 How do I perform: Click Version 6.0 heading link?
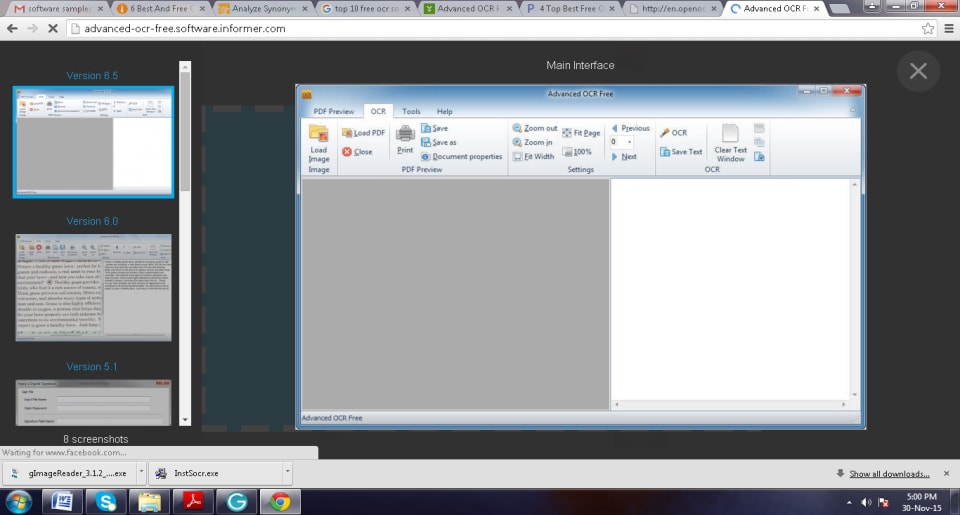[92, 221]
